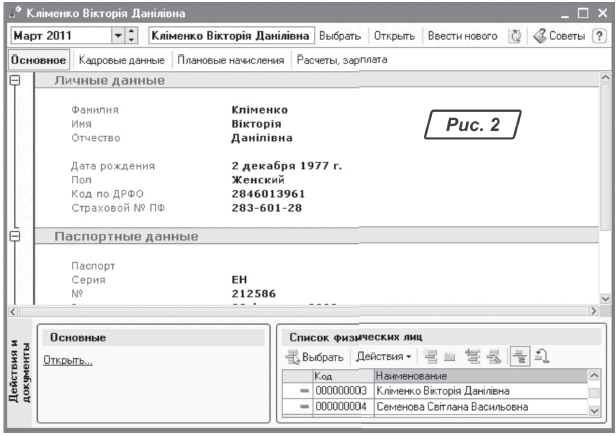The width and height of the screenshot is (616, 436).
Task: Open the Советы tips panel
Action: (x=557, y=35)
